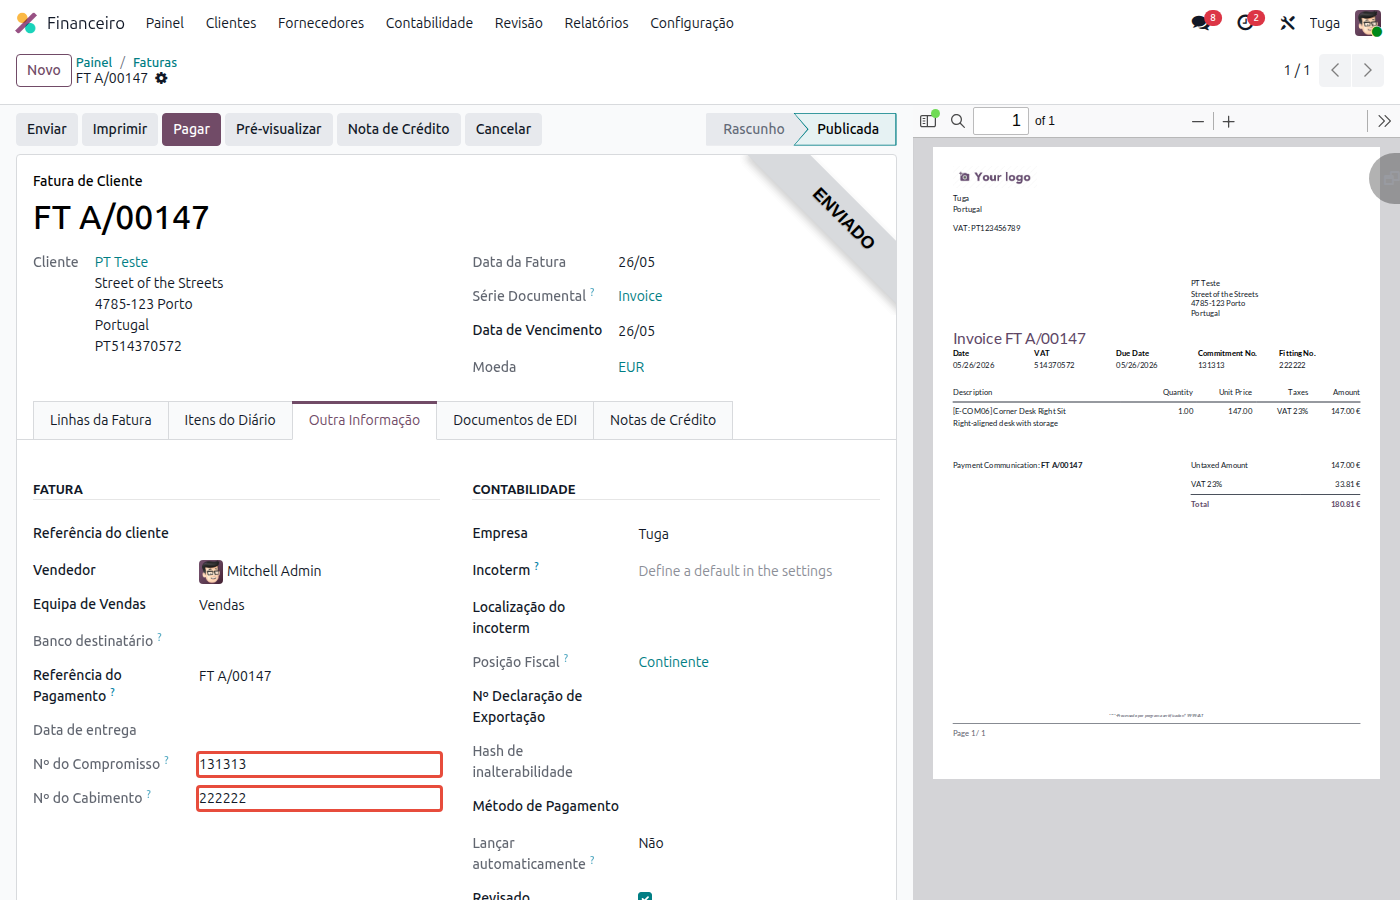Viewport: 1400px width, 900px height.
Task: Open the PDF tools double-chevron menu
Action: (x=1384, y=121)
